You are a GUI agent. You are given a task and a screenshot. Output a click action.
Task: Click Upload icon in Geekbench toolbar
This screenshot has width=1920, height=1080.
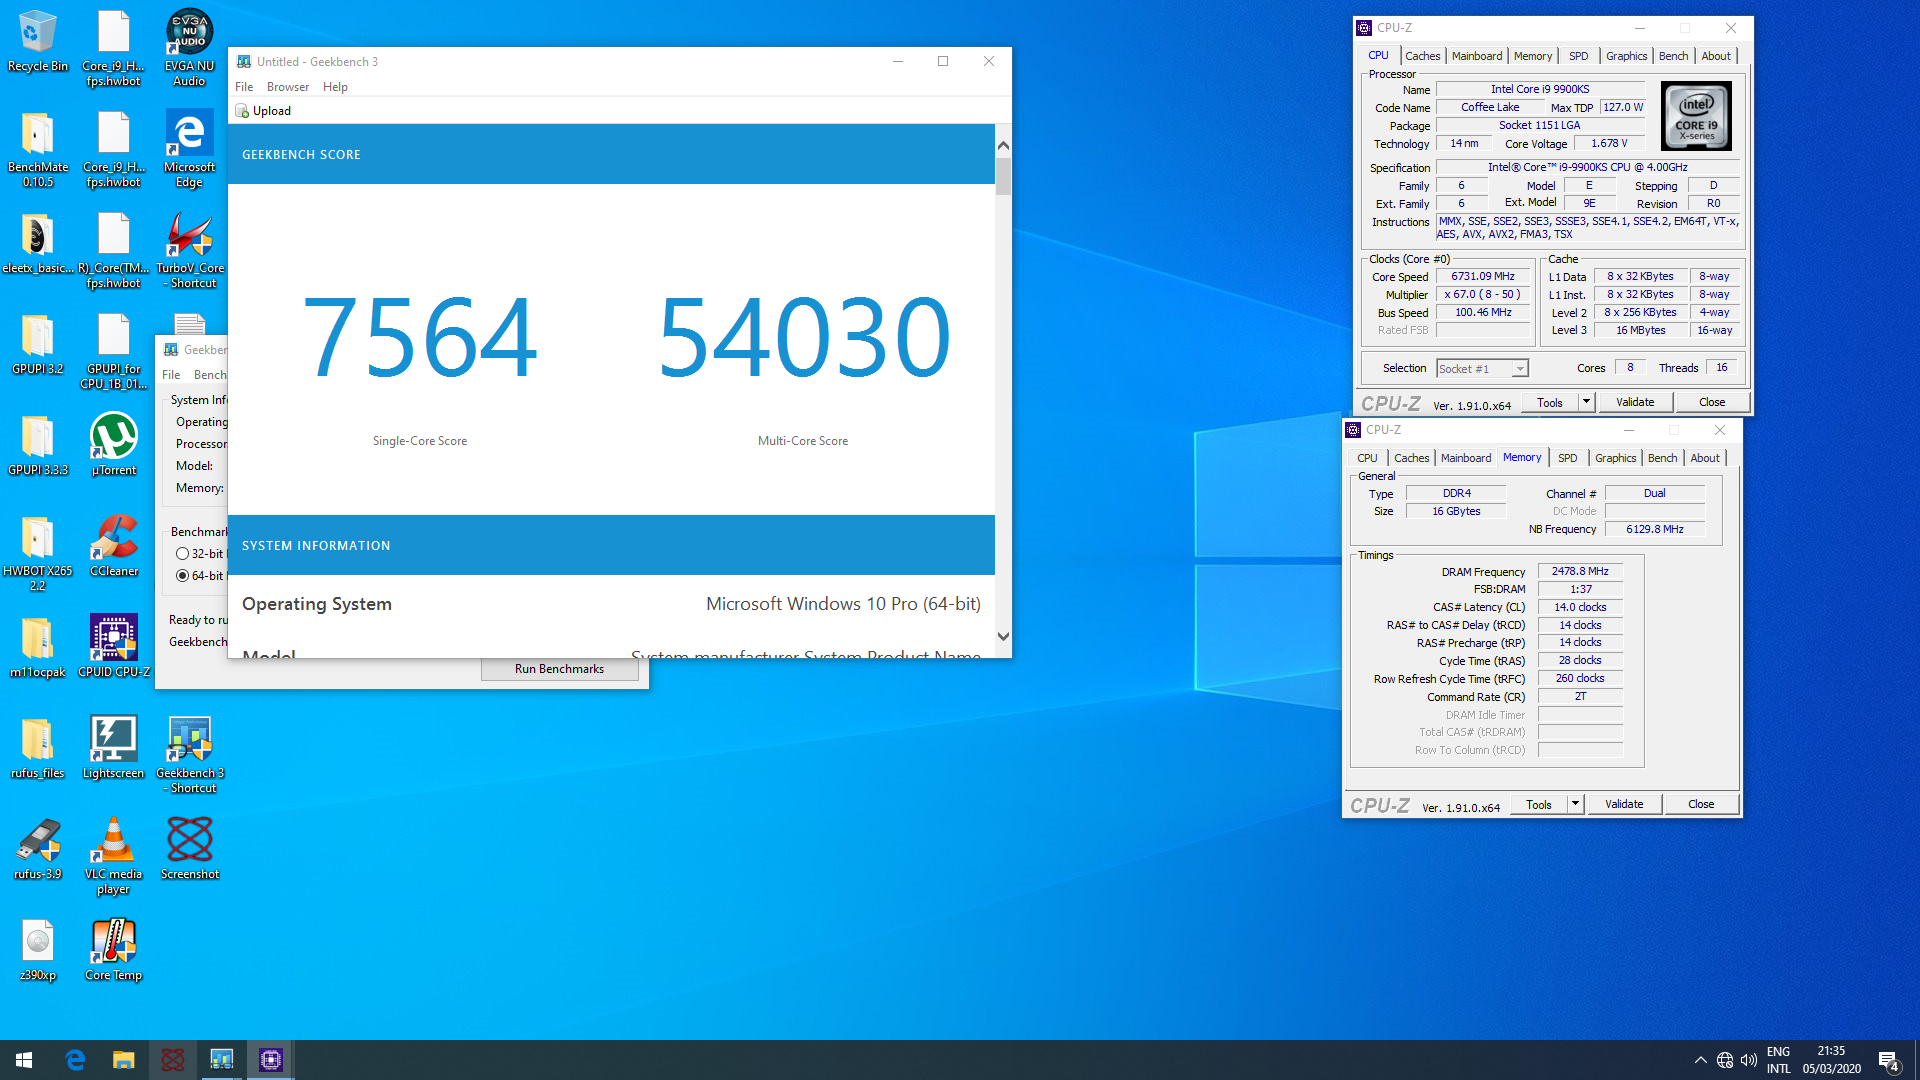pyautogui.click(x=241, y=111)
